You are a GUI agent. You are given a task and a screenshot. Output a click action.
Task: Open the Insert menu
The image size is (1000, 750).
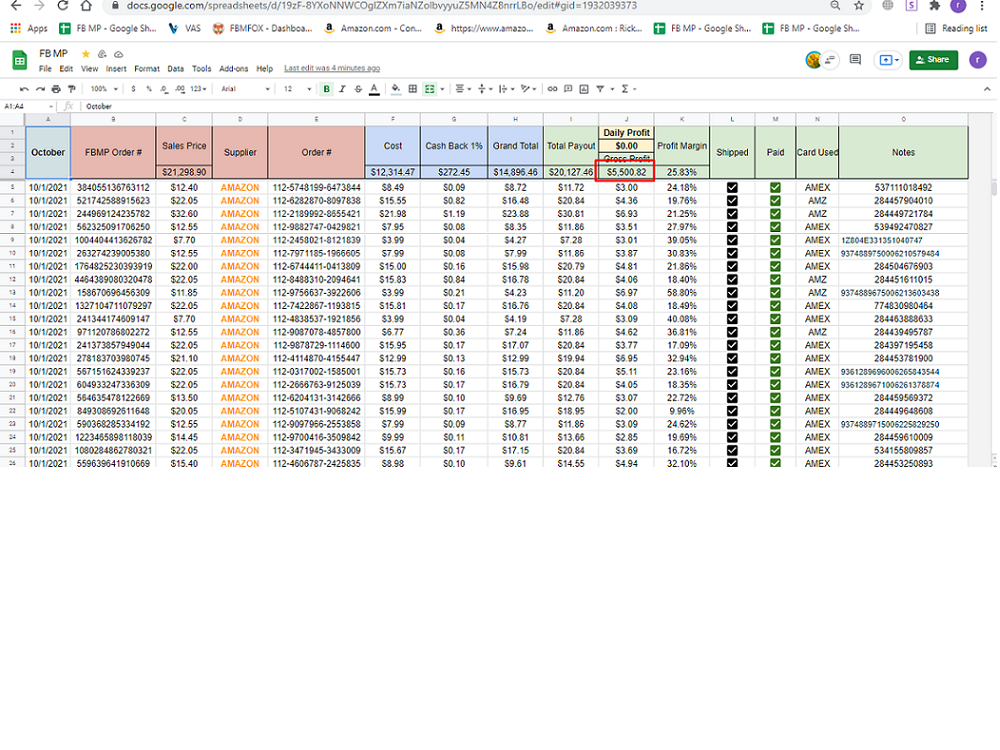(116, 69)
